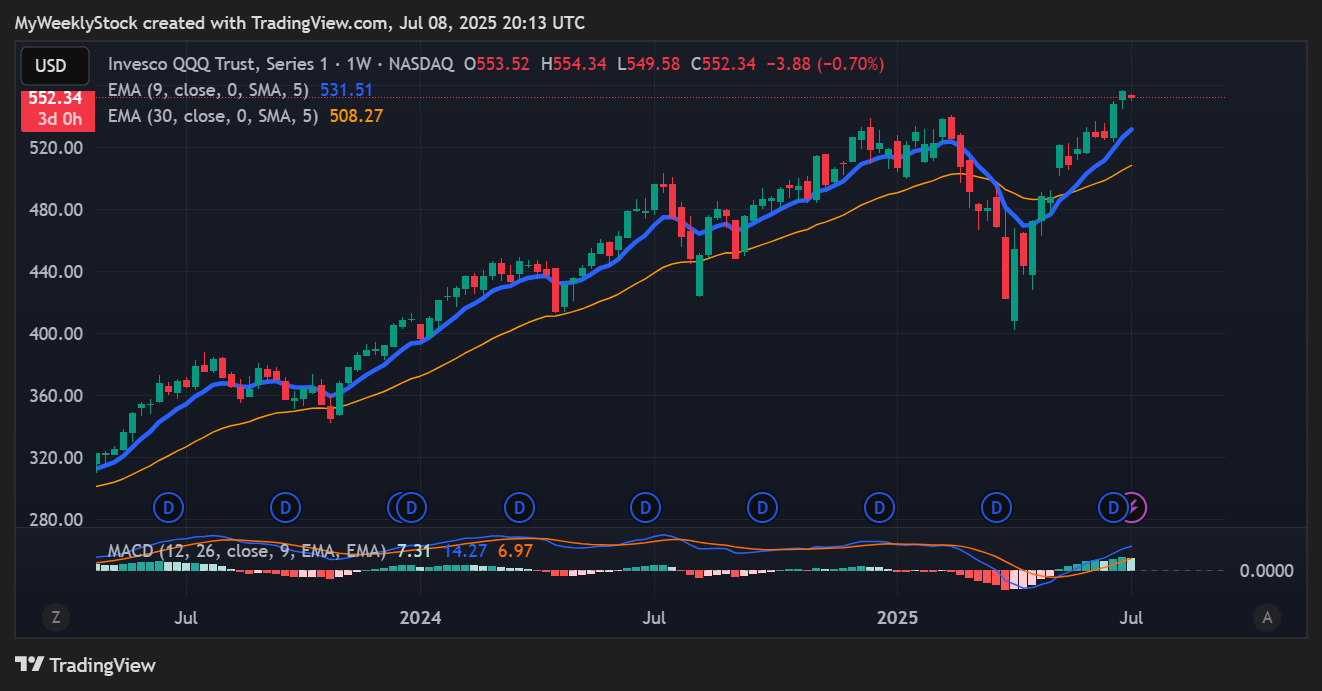Click the 320.00 price axis label

click(58, 457)
